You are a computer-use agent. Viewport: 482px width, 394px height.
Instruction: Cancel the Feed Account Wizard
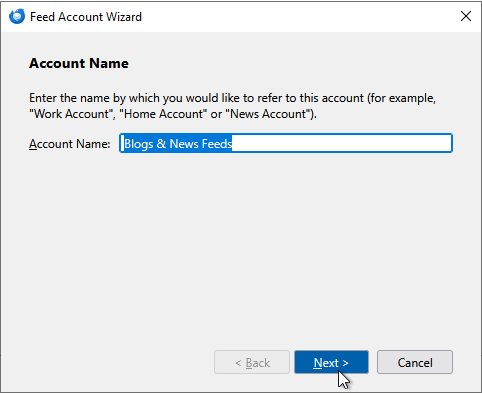click(x=415, y=362)
